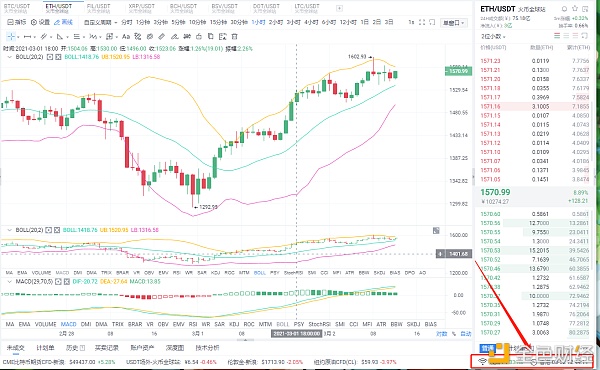Enable KDJ in the MACD pane indicator row
The image size is (600, 370).
(x=234, y=324)
